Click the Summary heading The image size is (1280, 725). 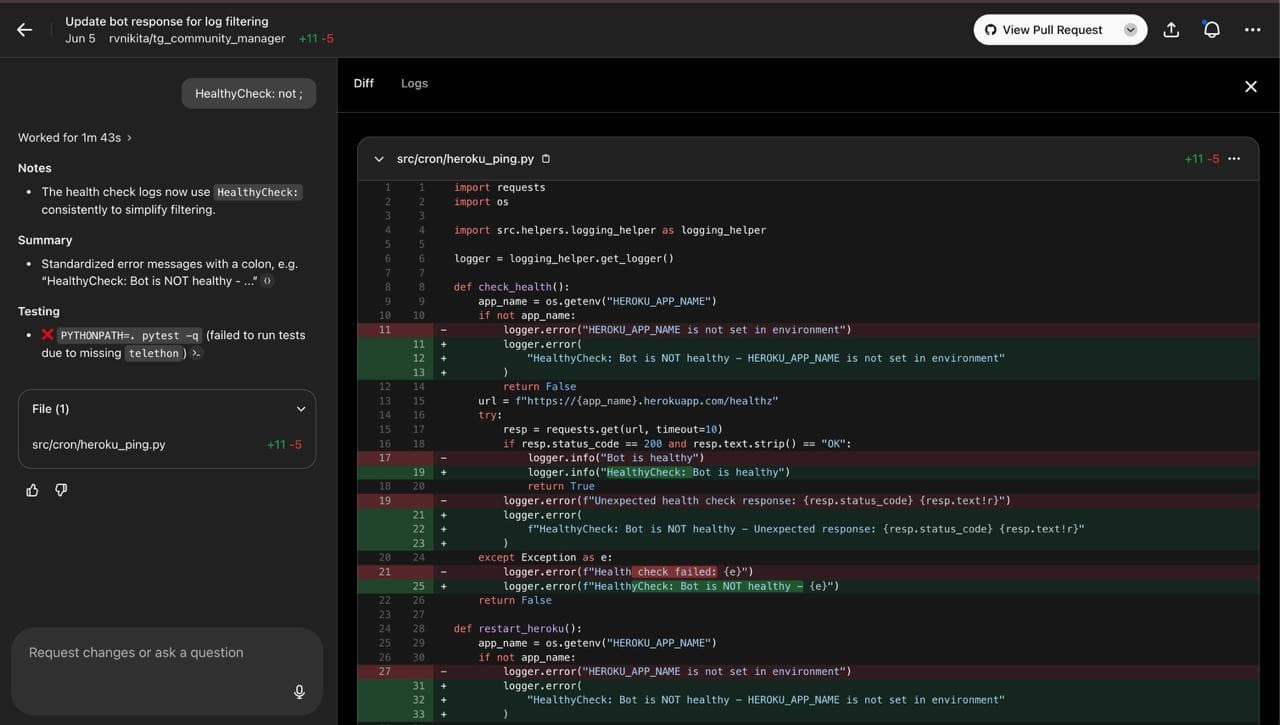click(x=45, y=240)
